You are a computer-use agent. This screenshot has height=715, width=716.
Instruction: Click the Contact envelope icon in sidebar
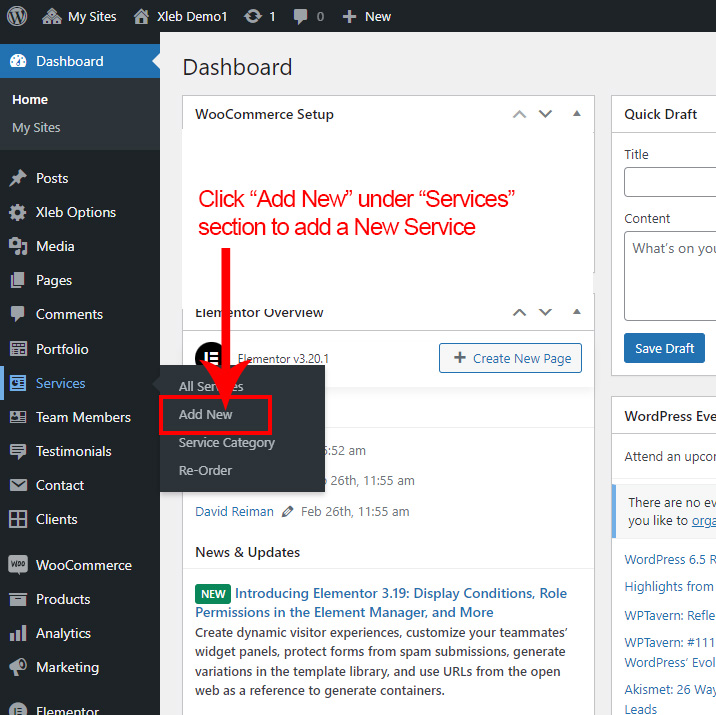[x=18, y=485]
